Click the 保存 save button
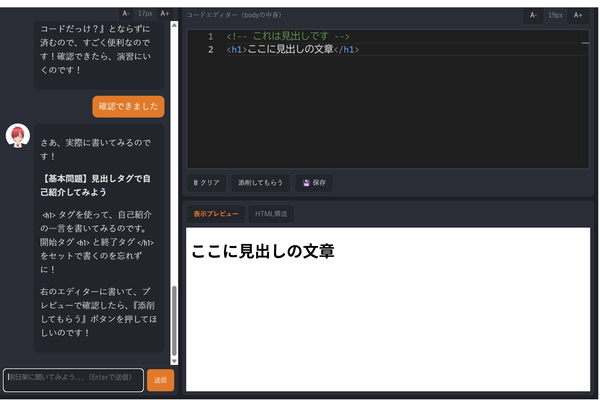Viewport: 600px width, 400px height. pos(314,183)
